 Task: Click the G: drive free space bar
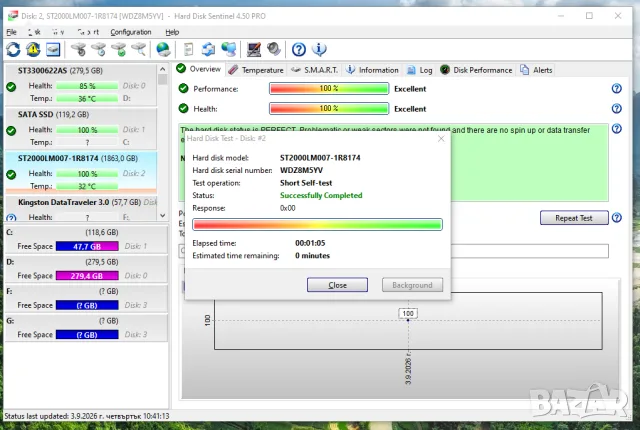[87, 335]
